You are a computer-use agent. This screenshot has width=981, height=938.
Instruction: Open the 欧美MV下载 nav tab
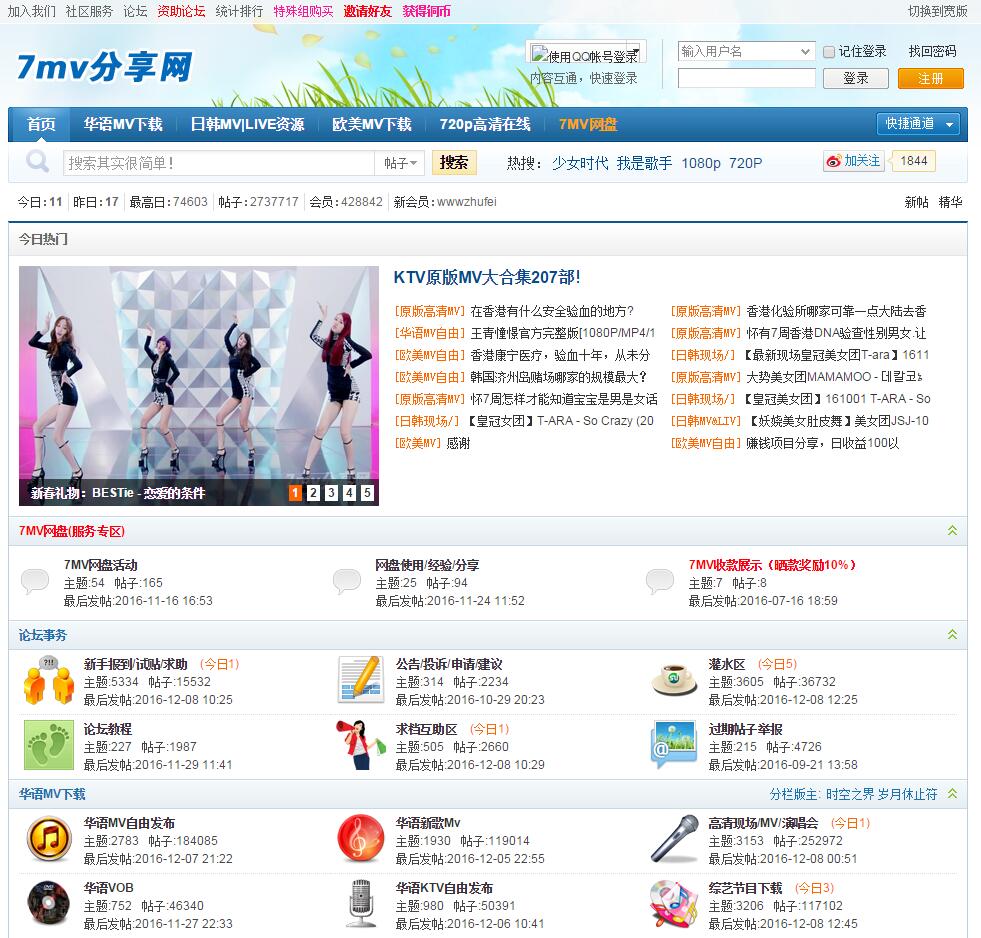point(372,124)
